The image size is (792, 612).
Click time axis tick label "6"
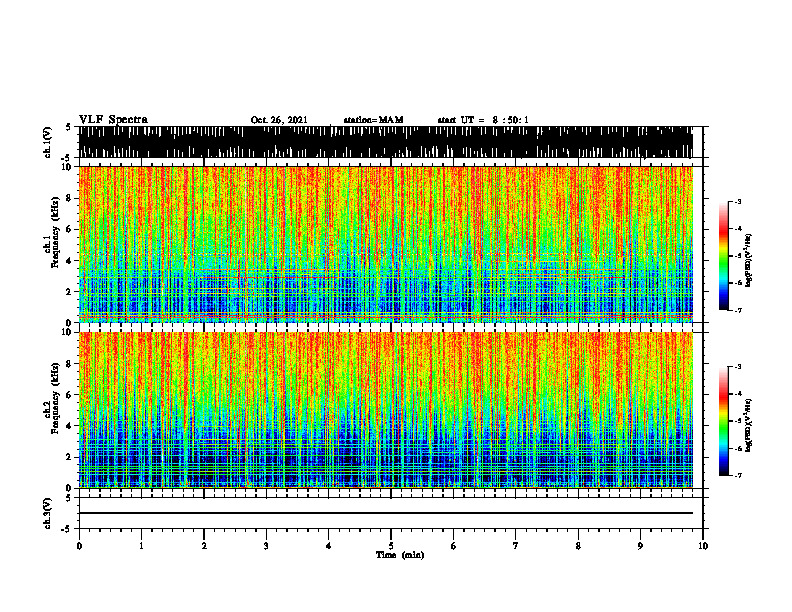[454, 546]
